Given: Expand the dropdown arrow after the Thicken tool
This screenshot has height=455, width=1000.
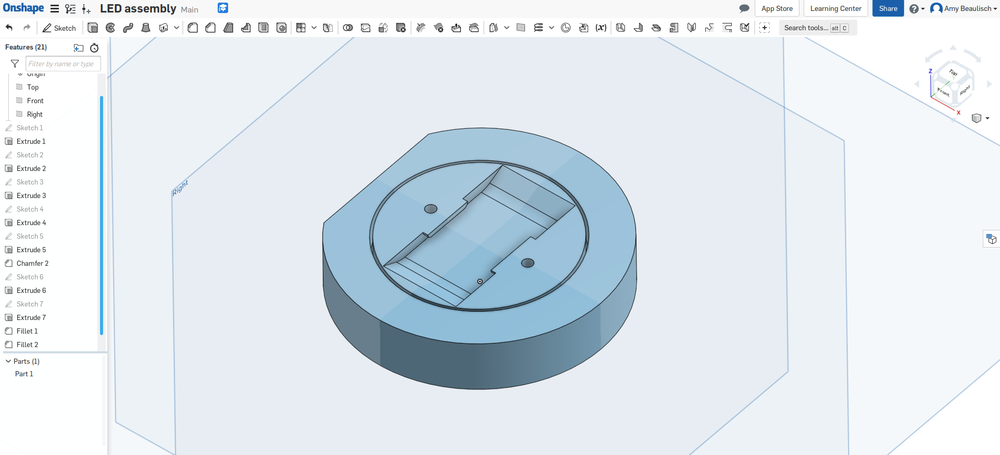Looking at the screenshot, I should (177, 27).
